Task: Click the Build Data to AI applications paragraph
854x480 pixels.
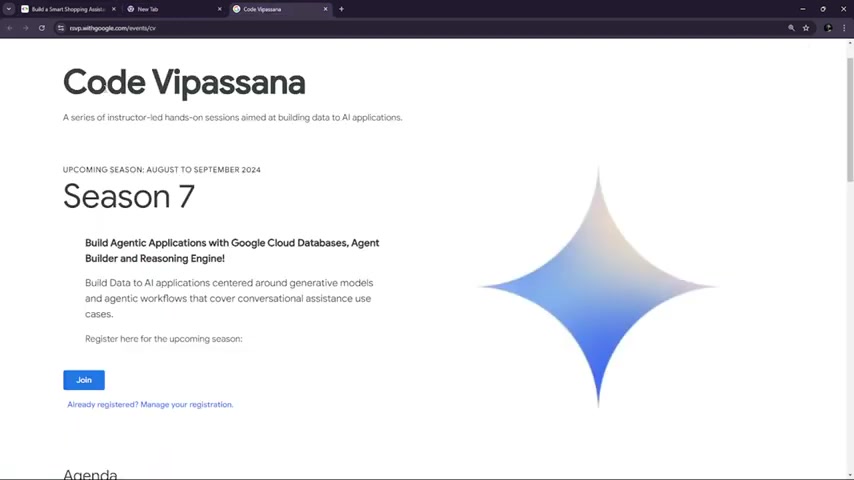Action: tap(229, 299)
